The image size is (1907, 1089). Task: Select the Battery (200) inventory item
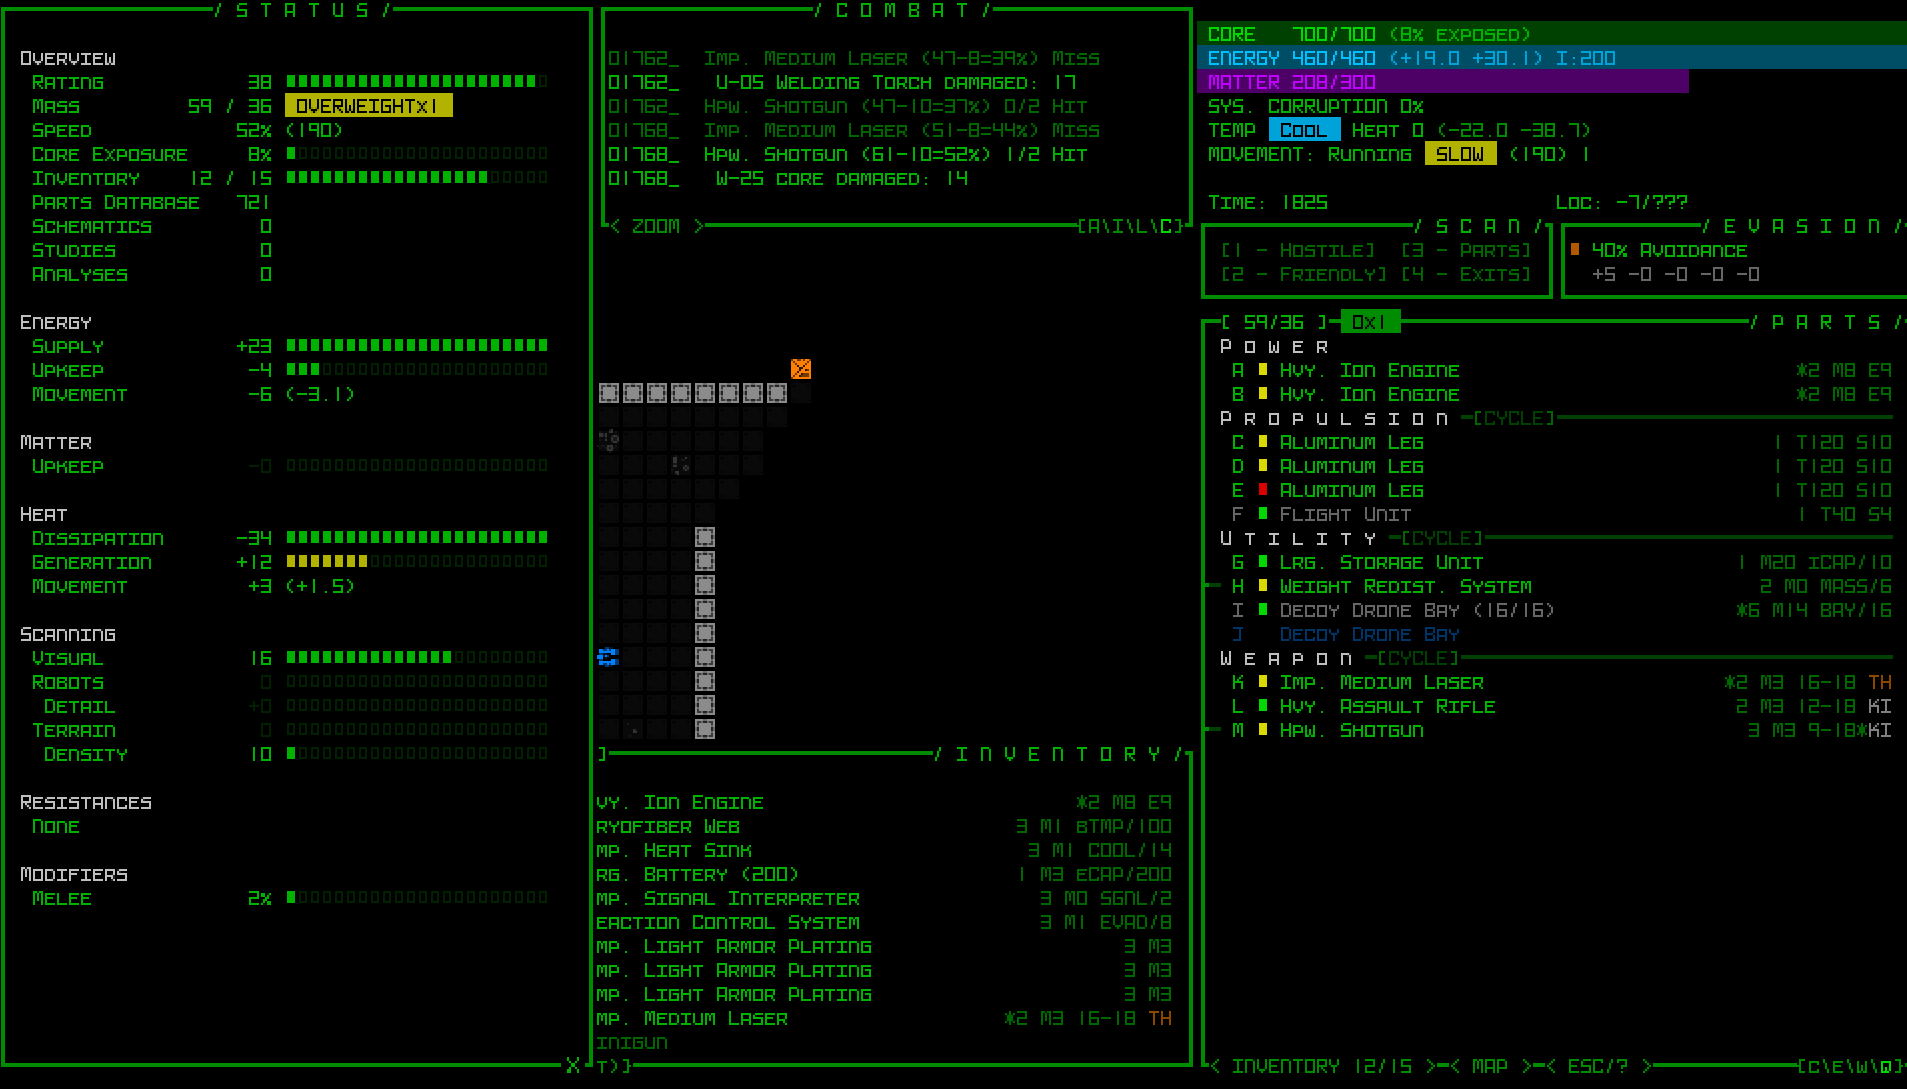point(884,874)
